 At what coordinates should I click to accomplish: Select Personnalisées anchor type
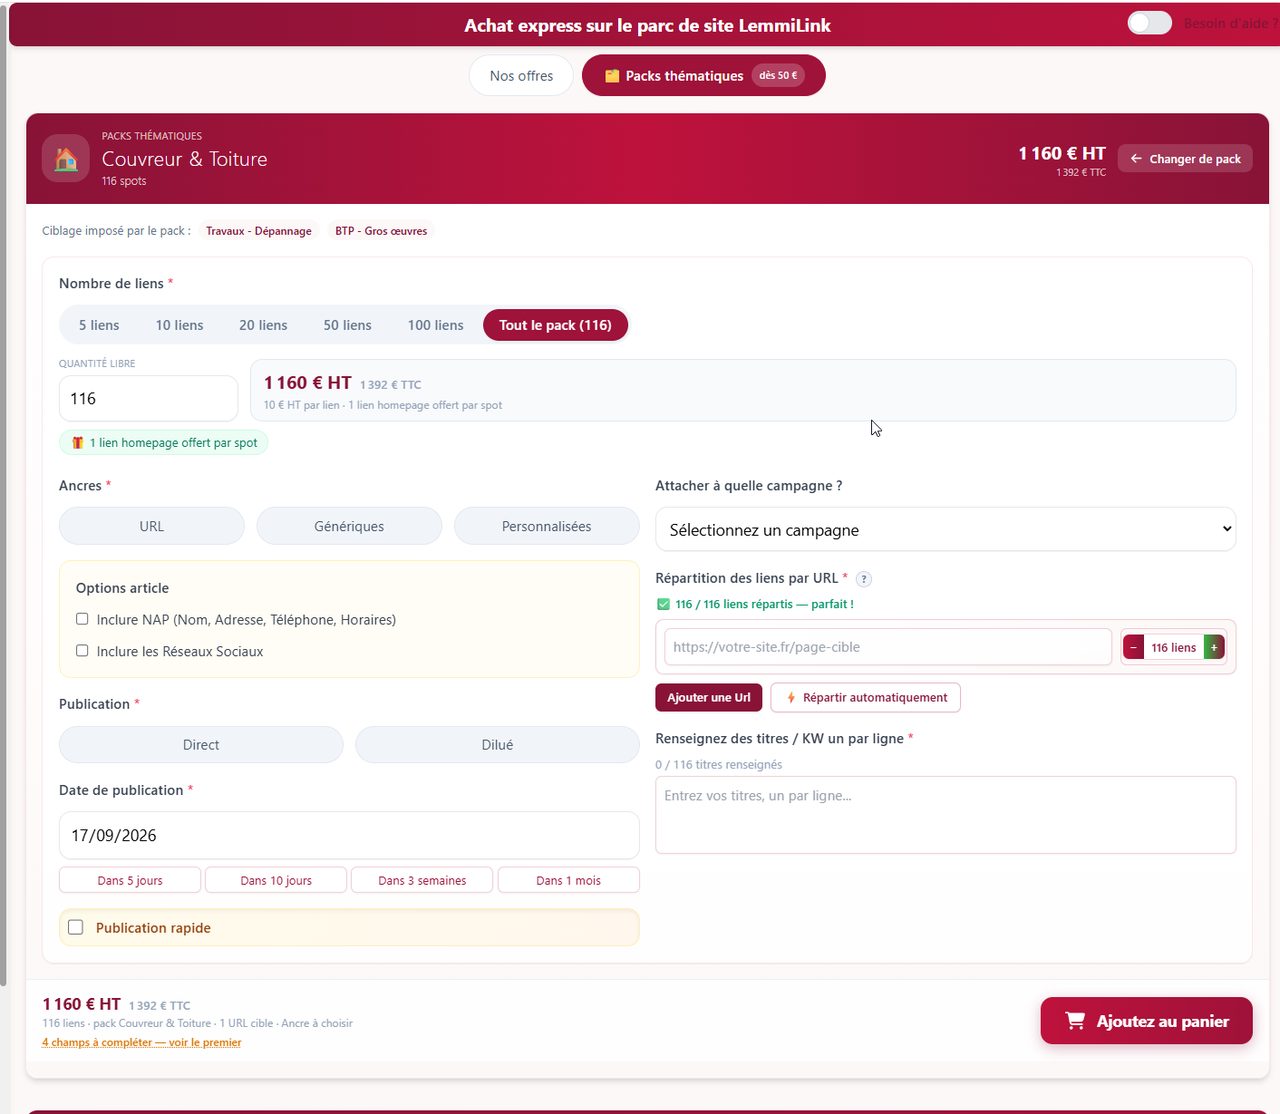pos(546,526)
